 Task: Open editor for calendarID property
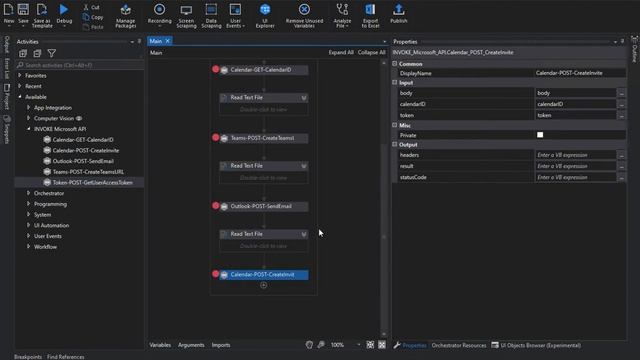pos(622,104)
